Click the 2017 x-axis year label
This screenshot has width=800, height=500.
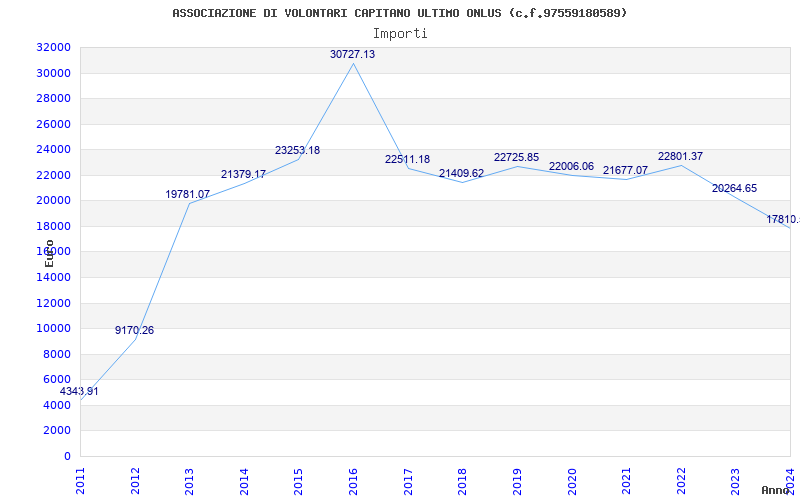pyautogui.click(x=408, y=481)
